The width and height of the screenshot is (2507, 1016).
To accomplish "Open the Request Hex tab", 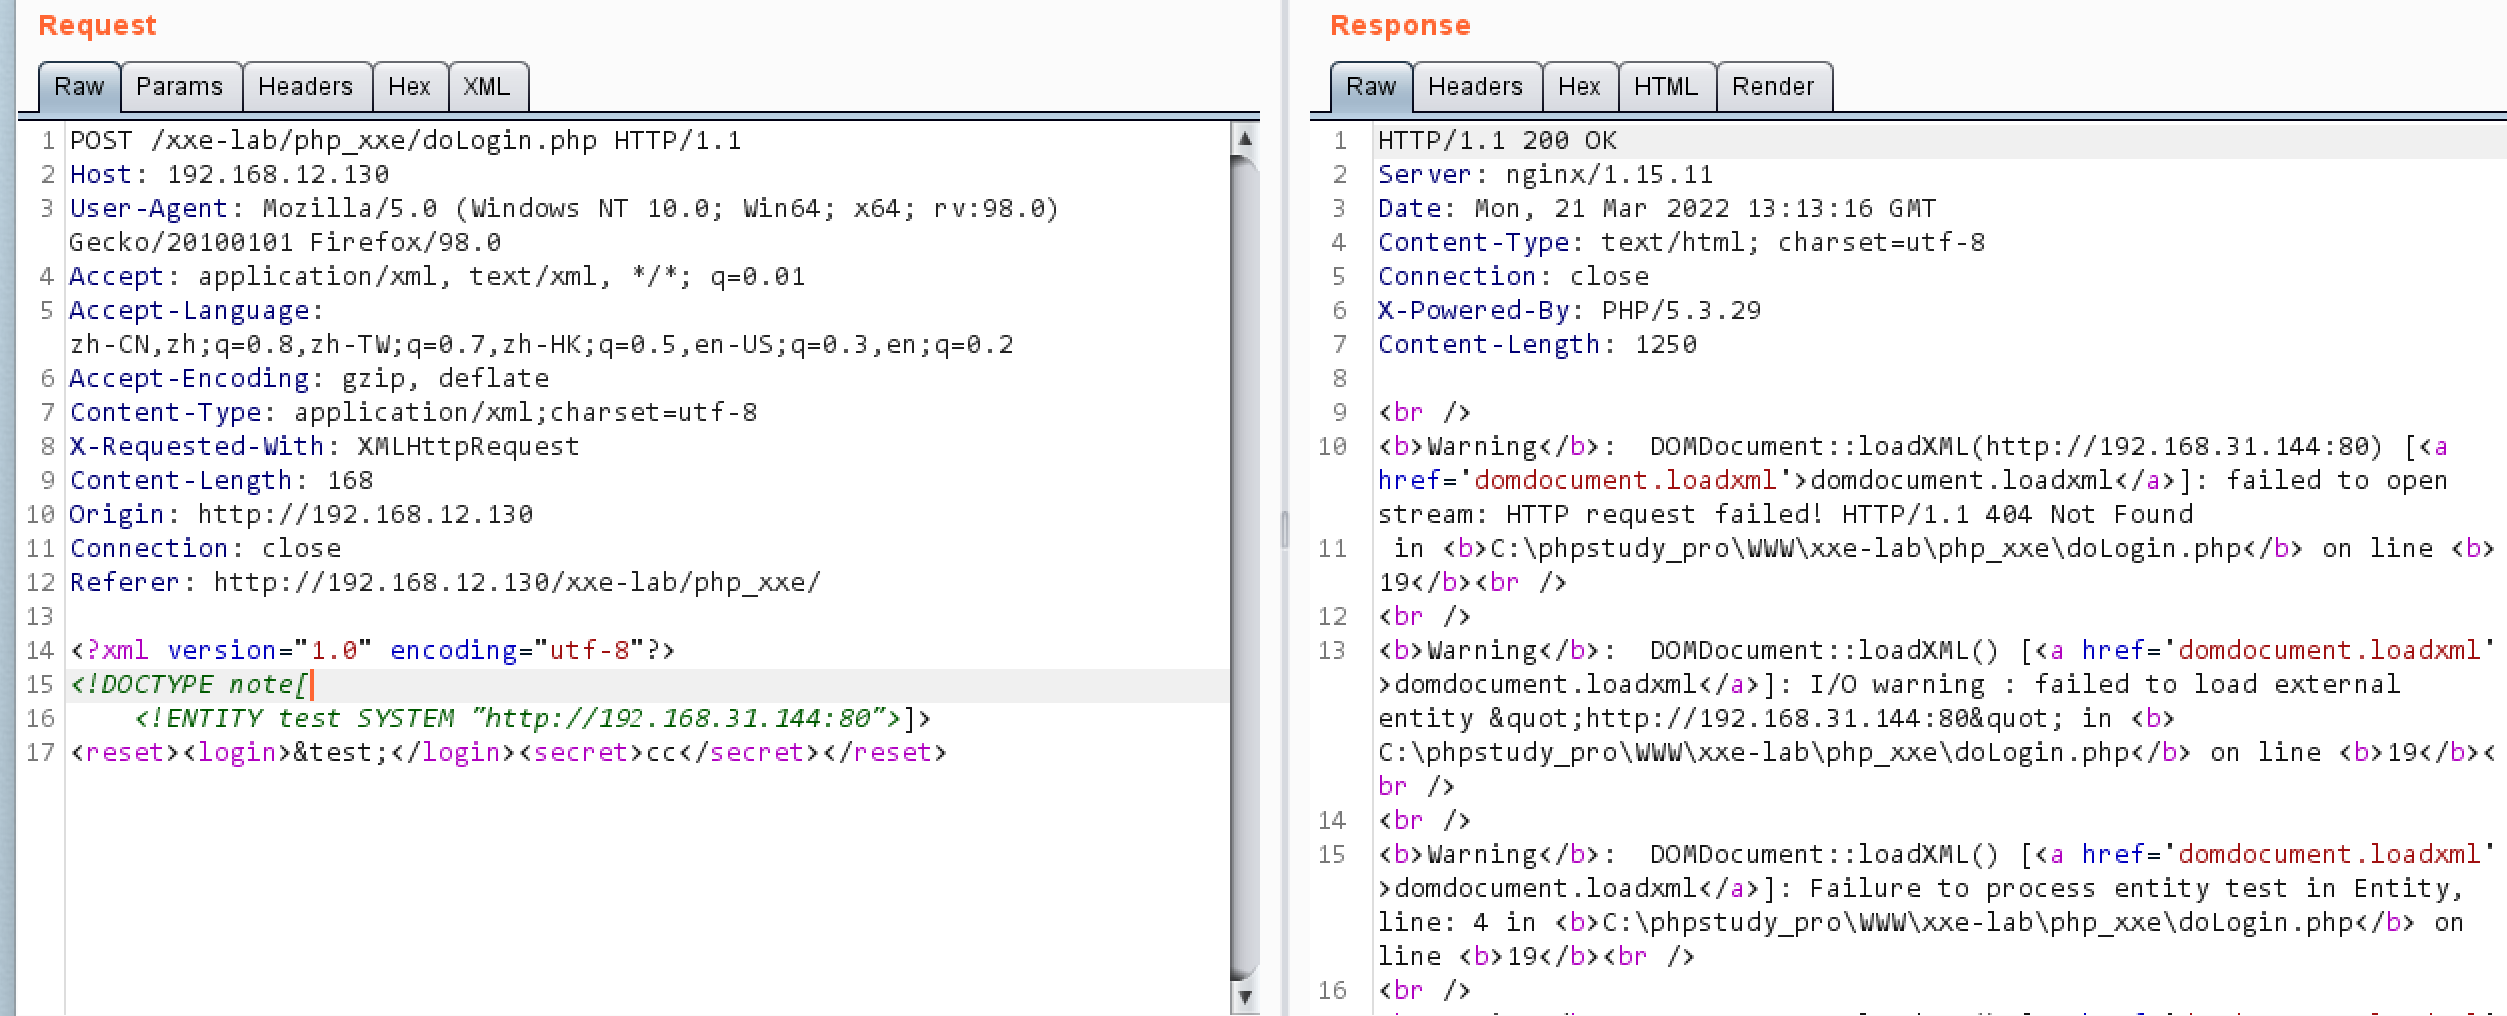I will [x=410, y=87].
